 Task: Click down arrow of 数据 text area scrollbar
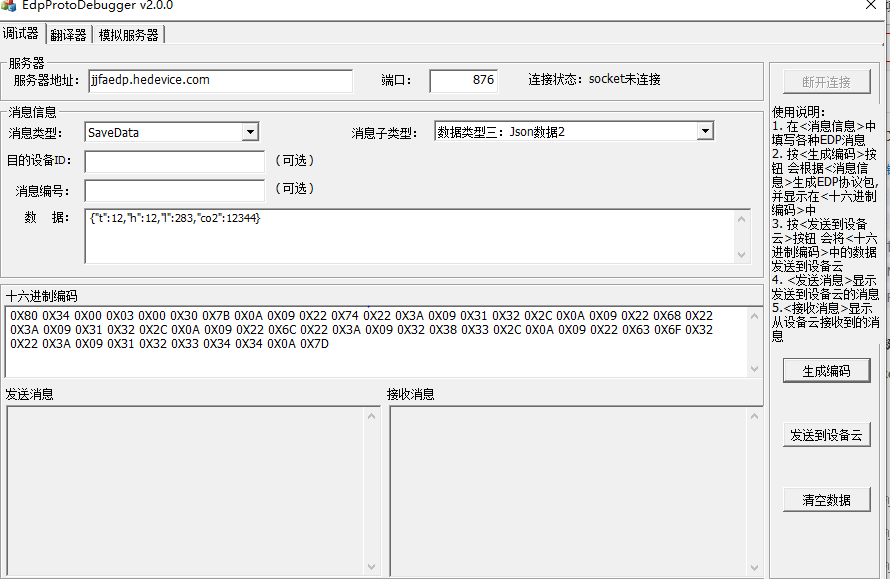(x=741, y=255)
